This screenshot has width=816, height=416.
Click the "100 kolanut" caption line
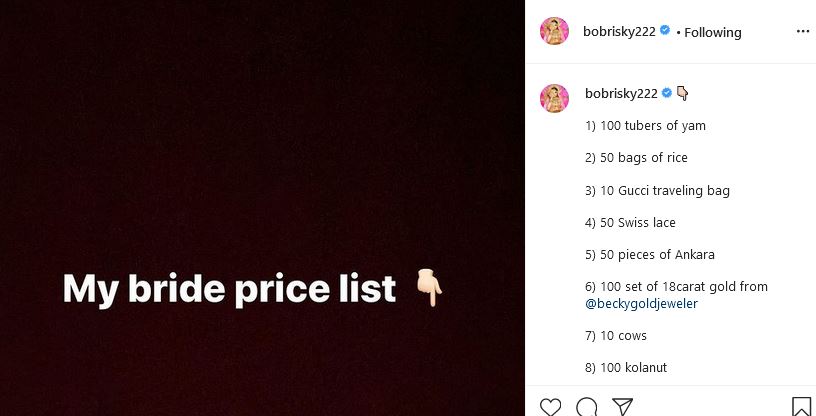click(x=626, y=368)
